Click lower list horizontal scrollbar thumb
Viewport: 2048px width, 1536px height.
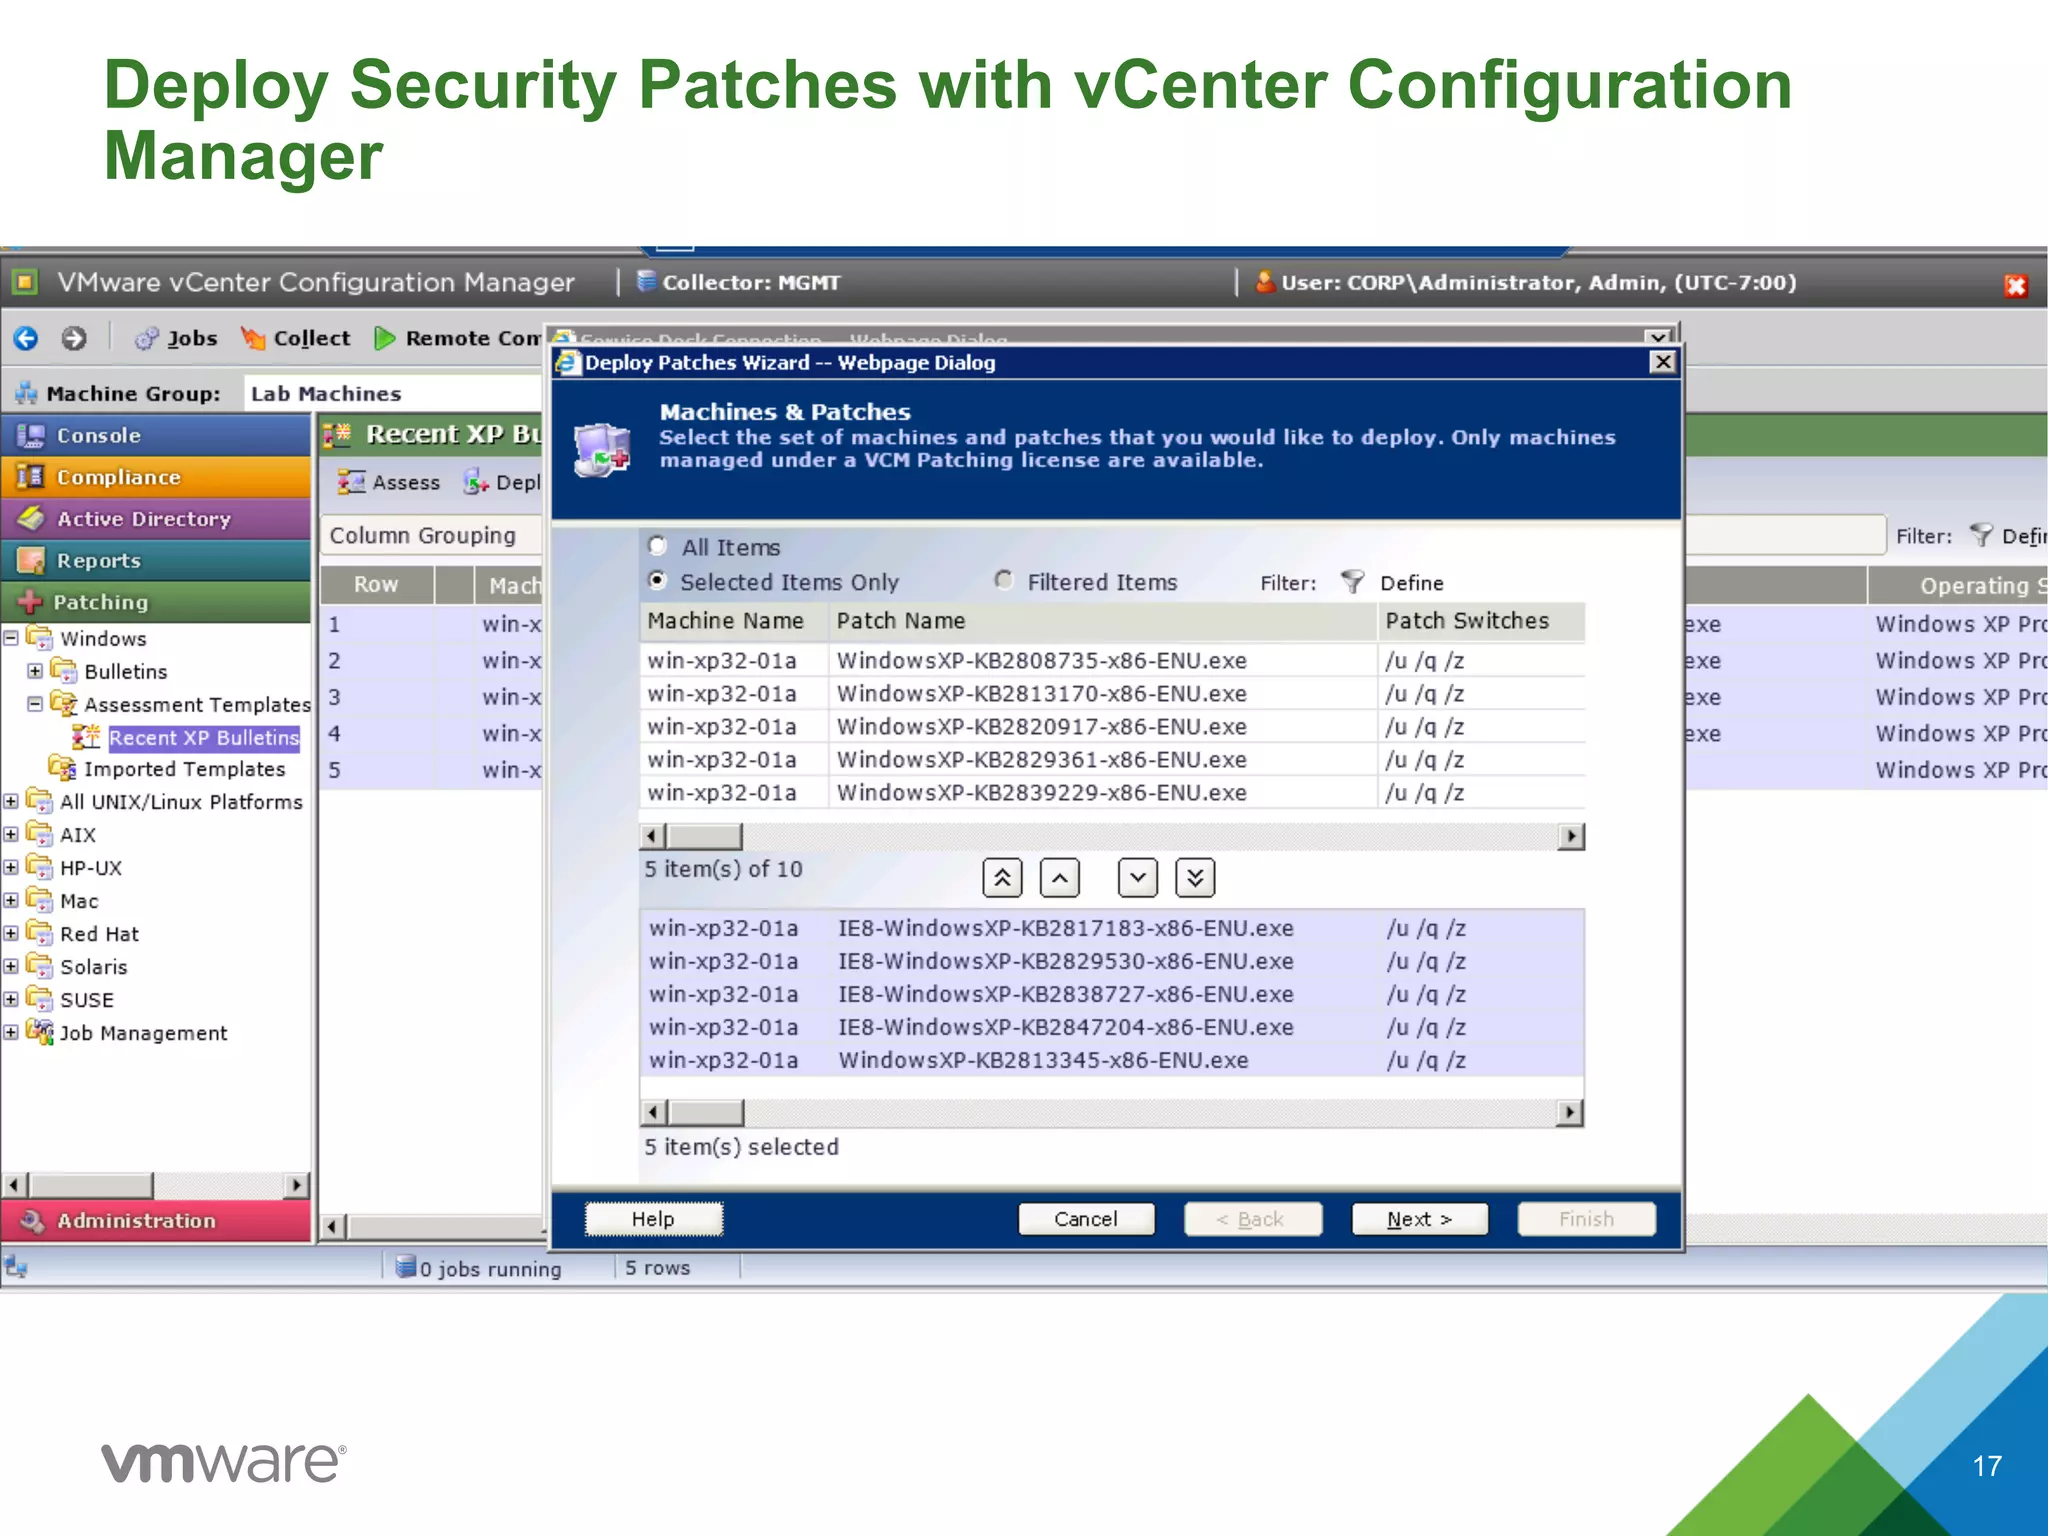click(706, 1112)
